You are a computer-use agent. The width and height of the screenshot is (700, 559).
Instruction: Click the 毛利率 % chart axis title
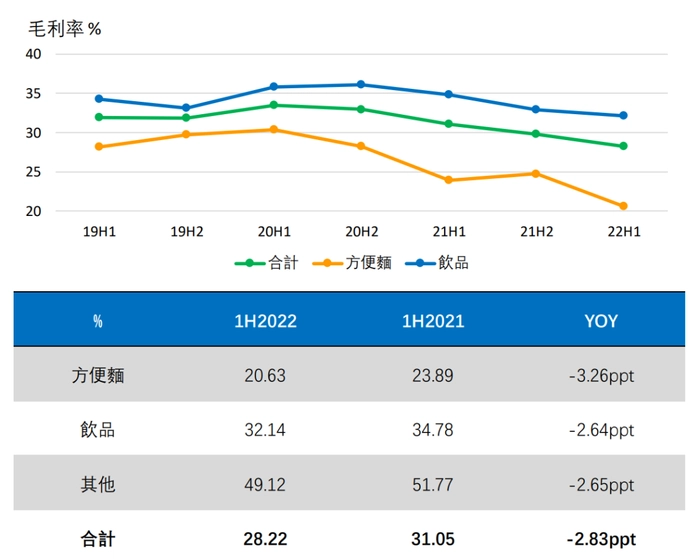(64, 29)
